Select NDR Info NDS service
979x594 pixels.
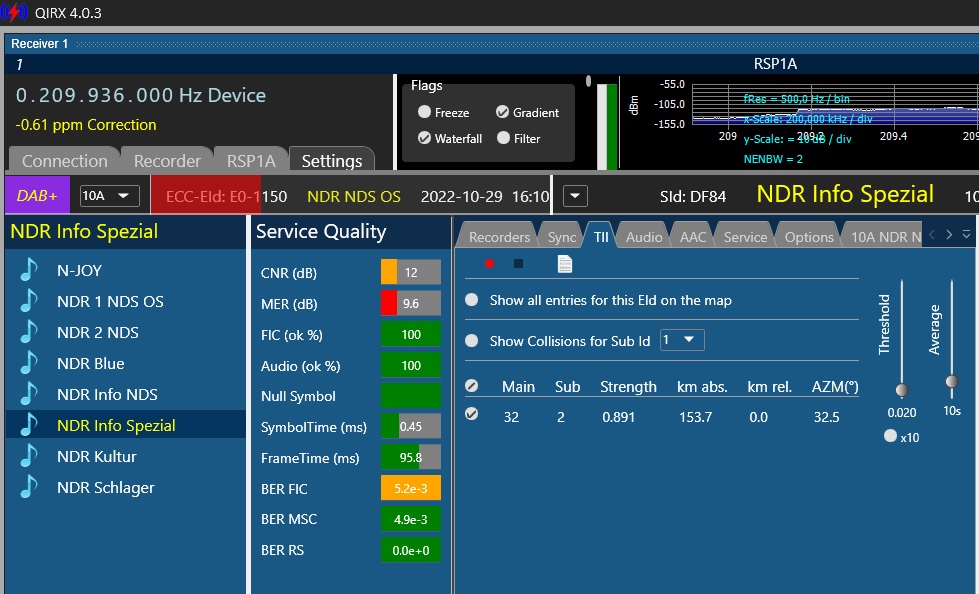pyautogui.click(x=107, y=394)
